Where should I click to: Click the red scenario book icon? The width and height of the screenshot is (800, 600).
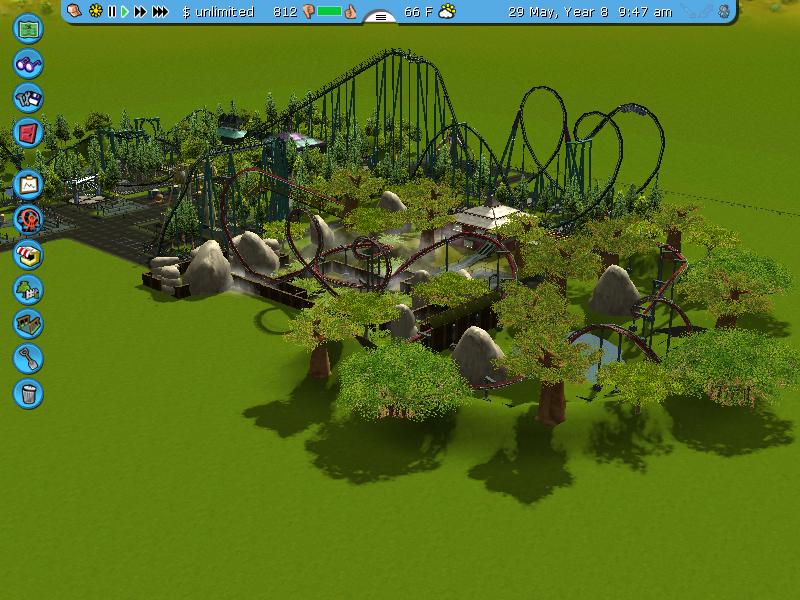28,133
